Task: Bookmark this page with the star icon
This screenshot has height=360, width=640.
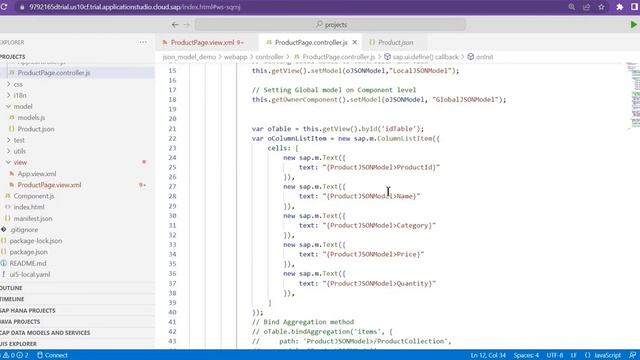Action: coord(601,7)
